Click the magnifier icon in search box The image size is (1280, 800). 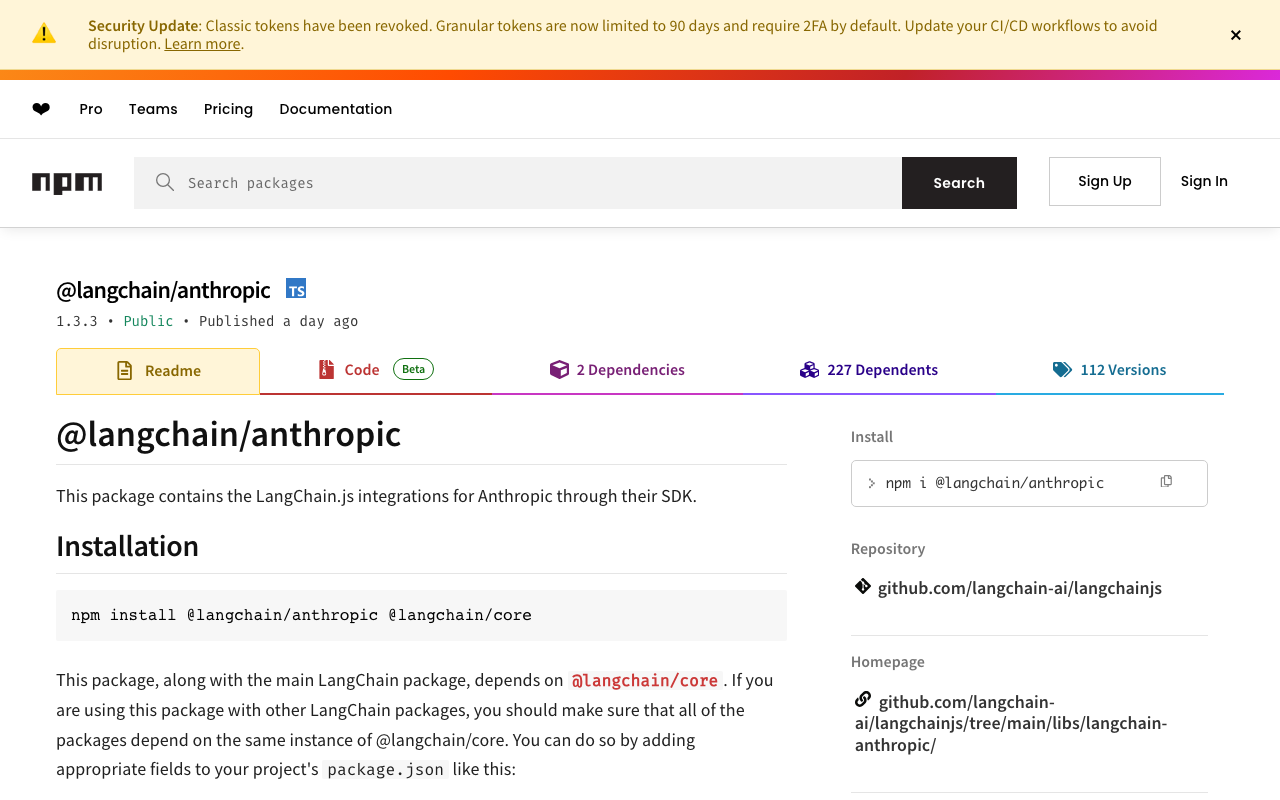165,182
